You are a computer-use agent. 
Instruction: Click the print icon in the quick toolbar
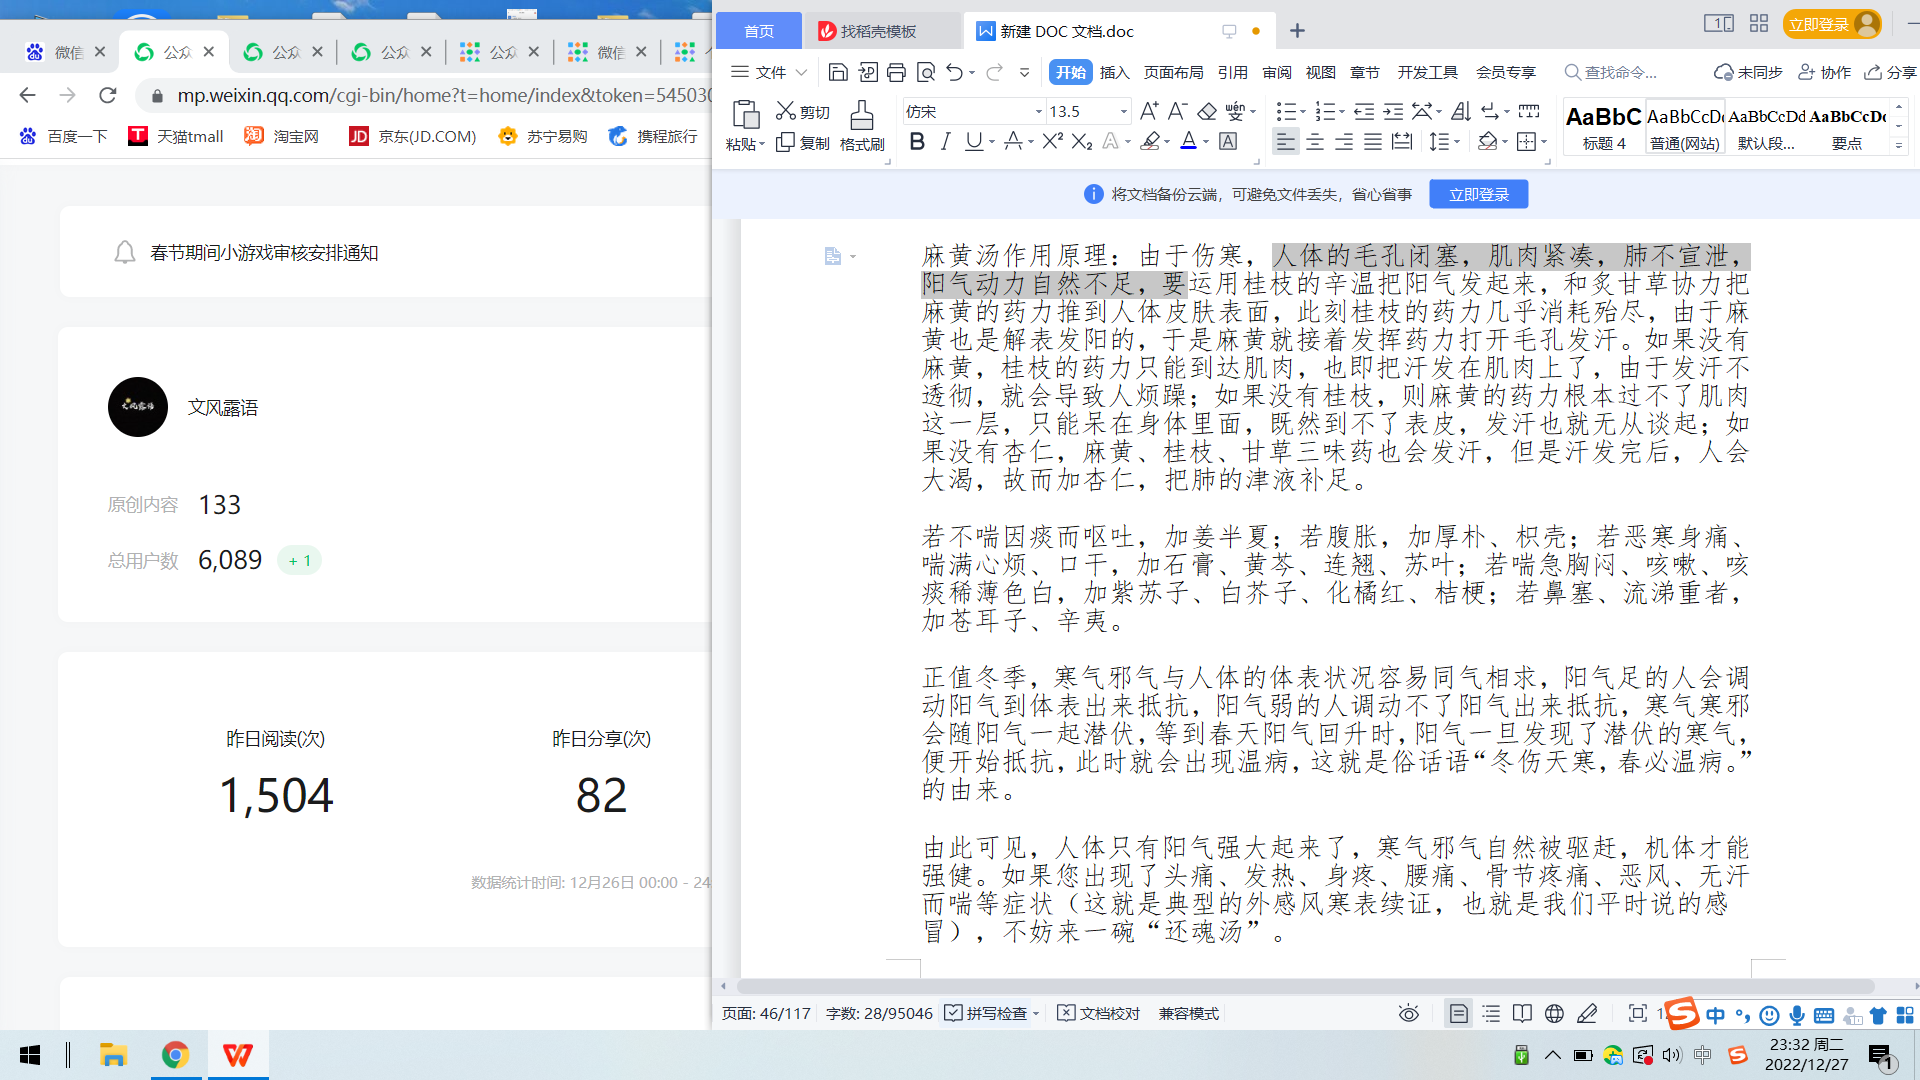(x=896, y=72)
